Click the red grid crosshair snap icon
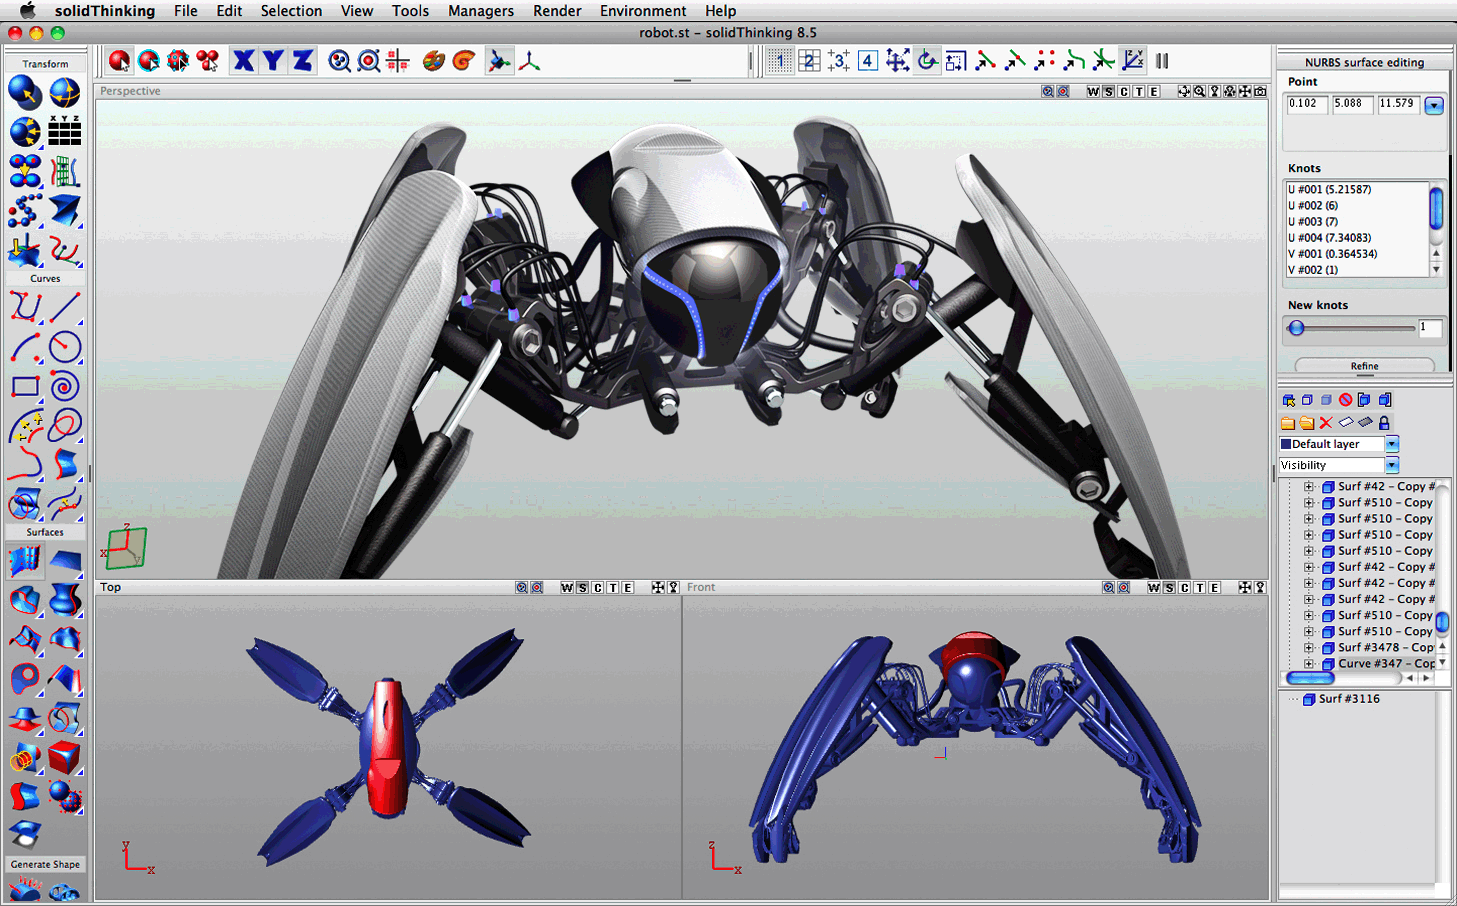The height and width of the screenshot is (906, 1457). click(398, 61)
